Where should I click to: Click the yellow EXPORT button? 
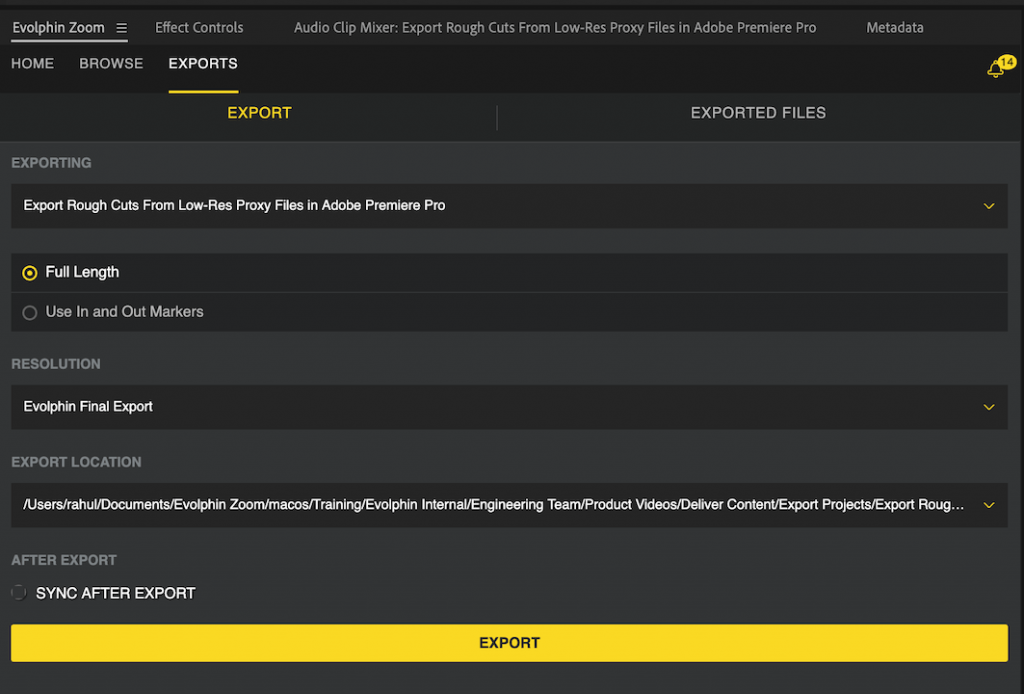509,643
